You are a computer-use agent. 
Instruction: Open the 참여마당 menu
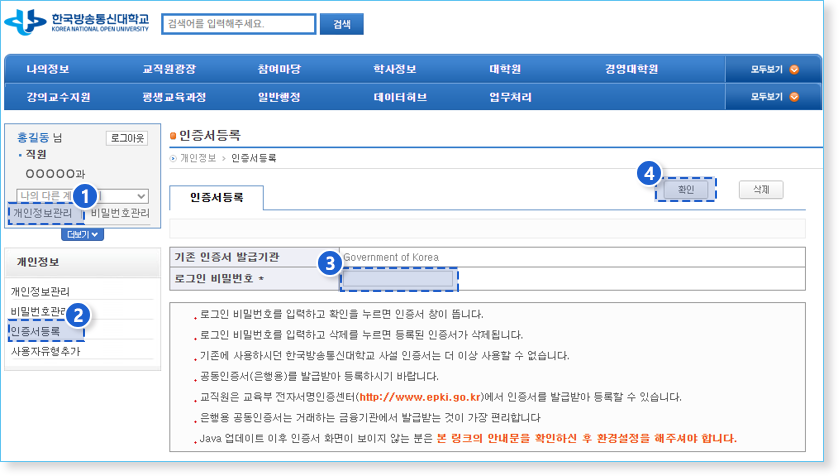[x=279, y=69]
